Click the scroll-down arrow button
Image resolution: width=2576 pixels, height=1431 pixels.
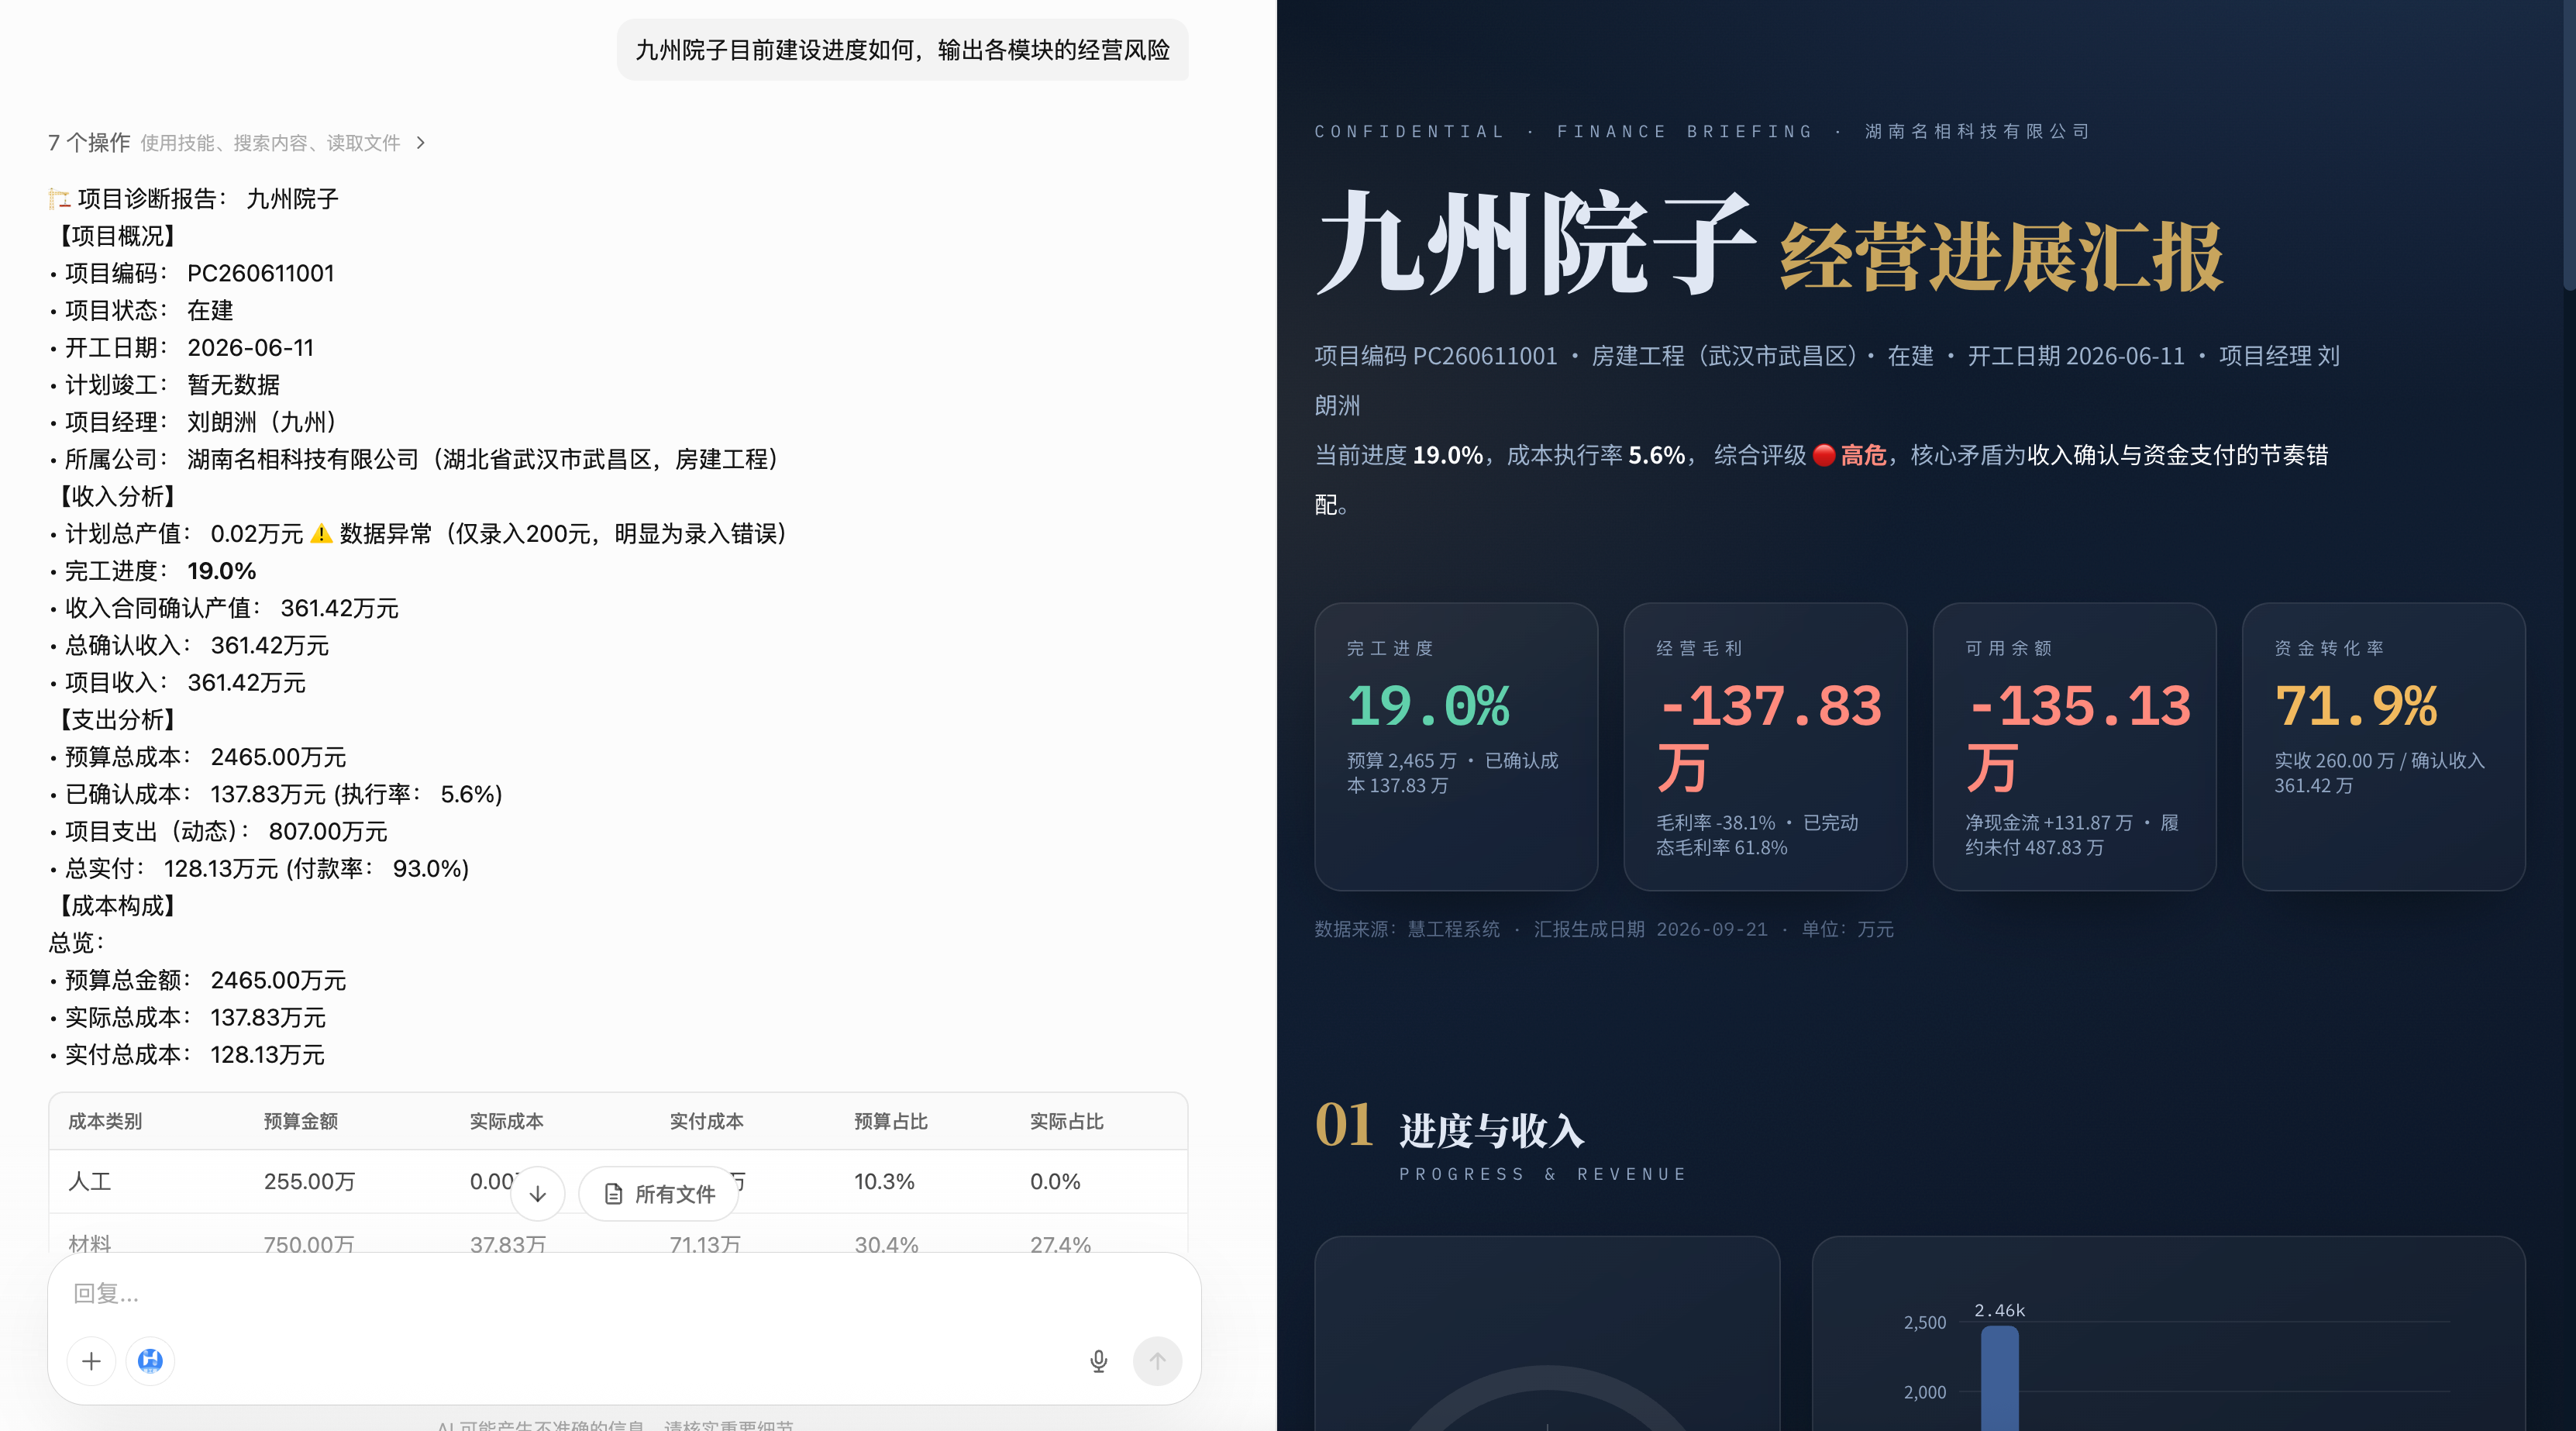tap(537, 1193)
